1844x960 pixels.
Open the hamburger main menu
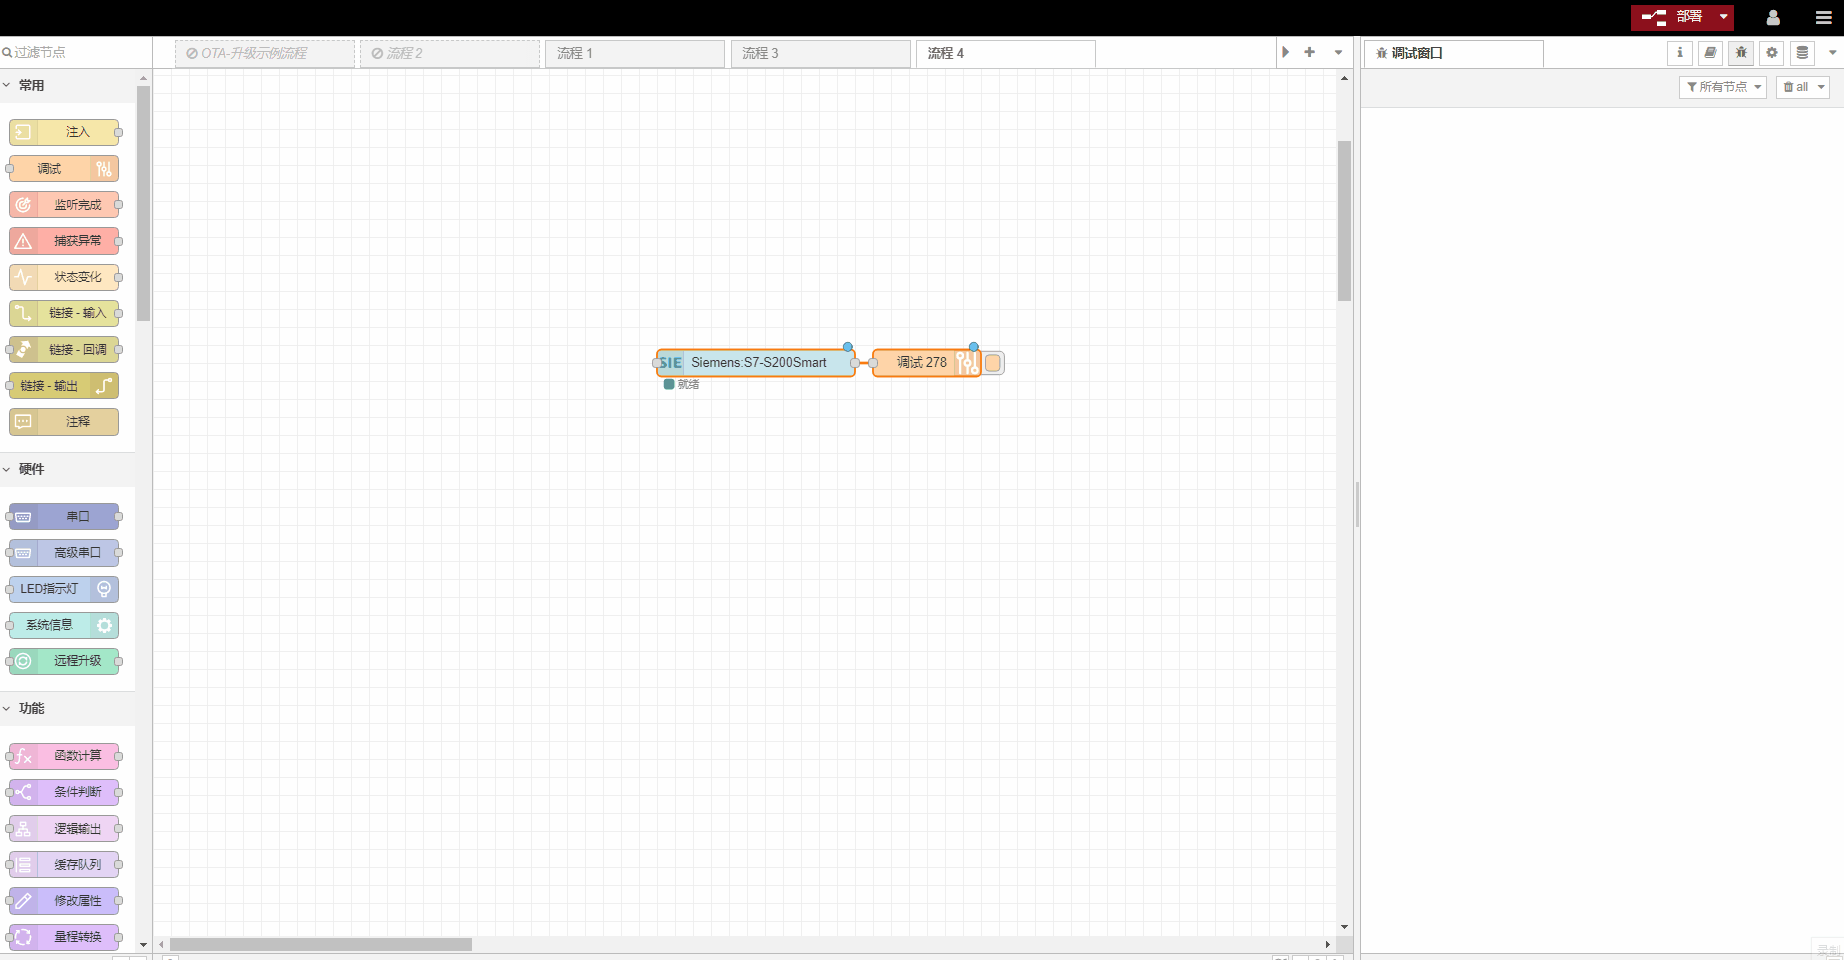[x=1823, y=18]
